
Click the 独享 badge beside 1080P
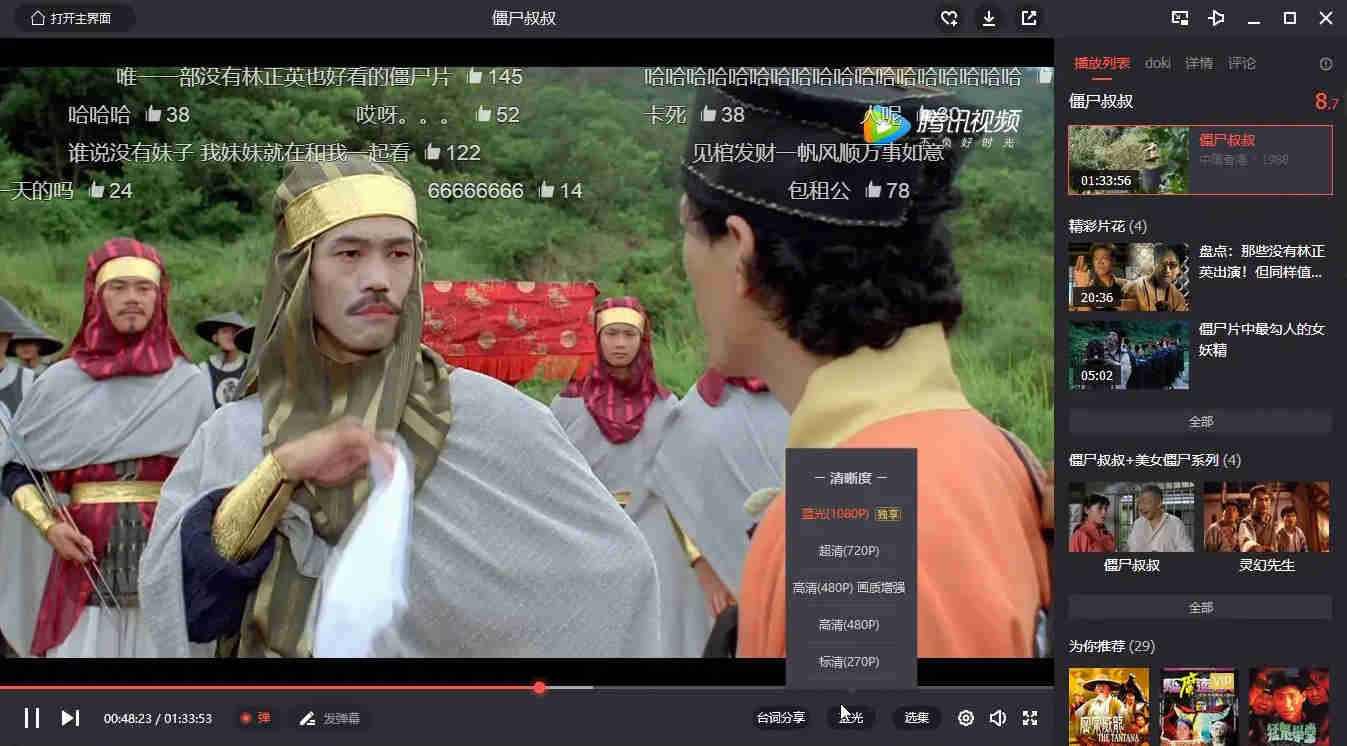[x=888, y=514]
